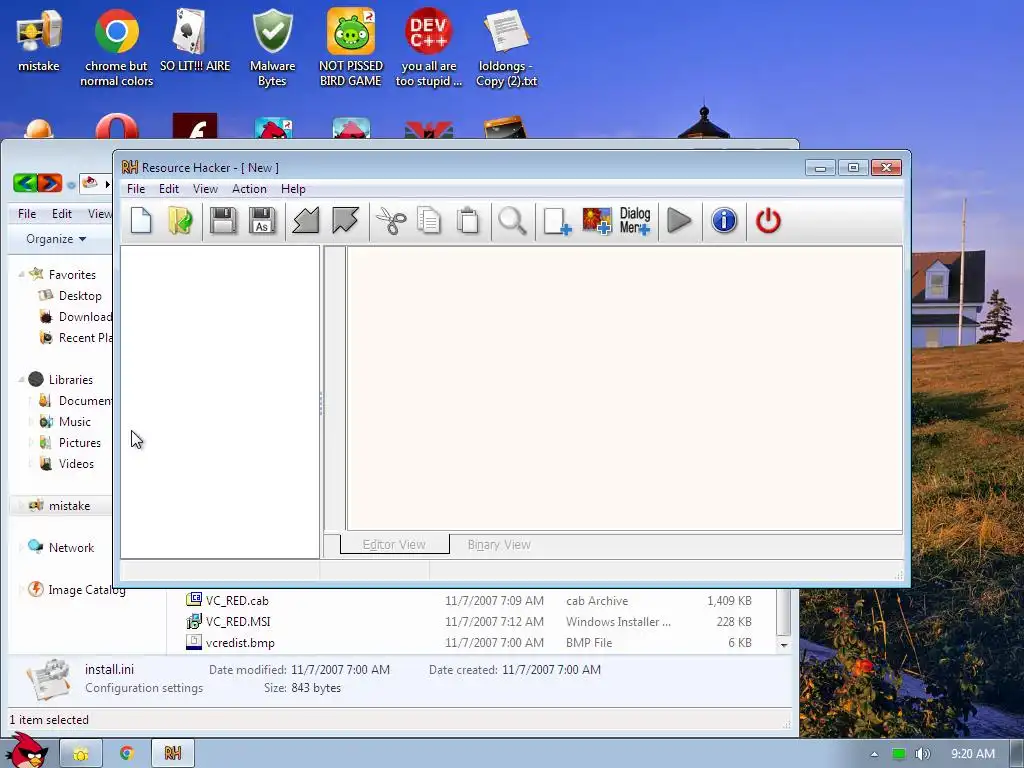Screen dimensions: 1024x768
Task: Click the Explorer scrollbar down arrow
Action: click(x=784, y=645)
